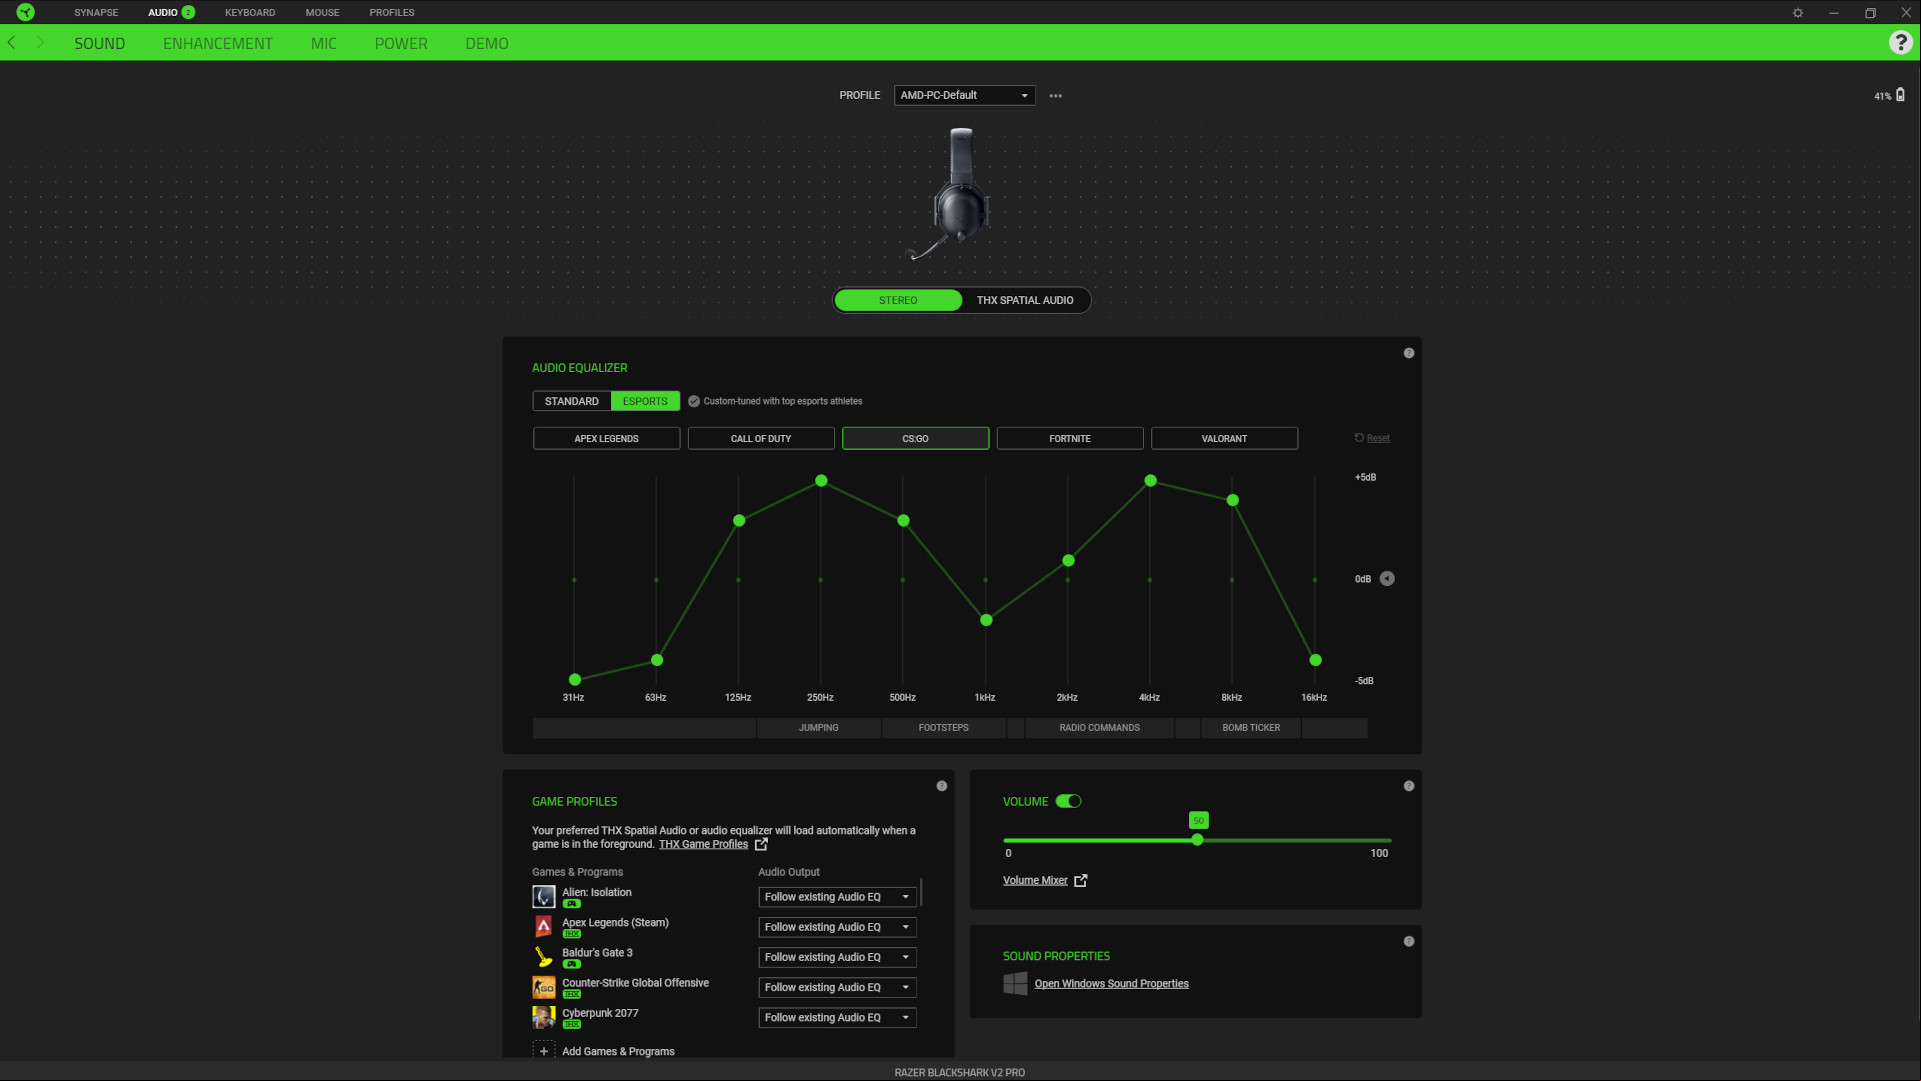
Task: Click the Apex Legends (Steam) game icon
Action: [x=543, y=926]
